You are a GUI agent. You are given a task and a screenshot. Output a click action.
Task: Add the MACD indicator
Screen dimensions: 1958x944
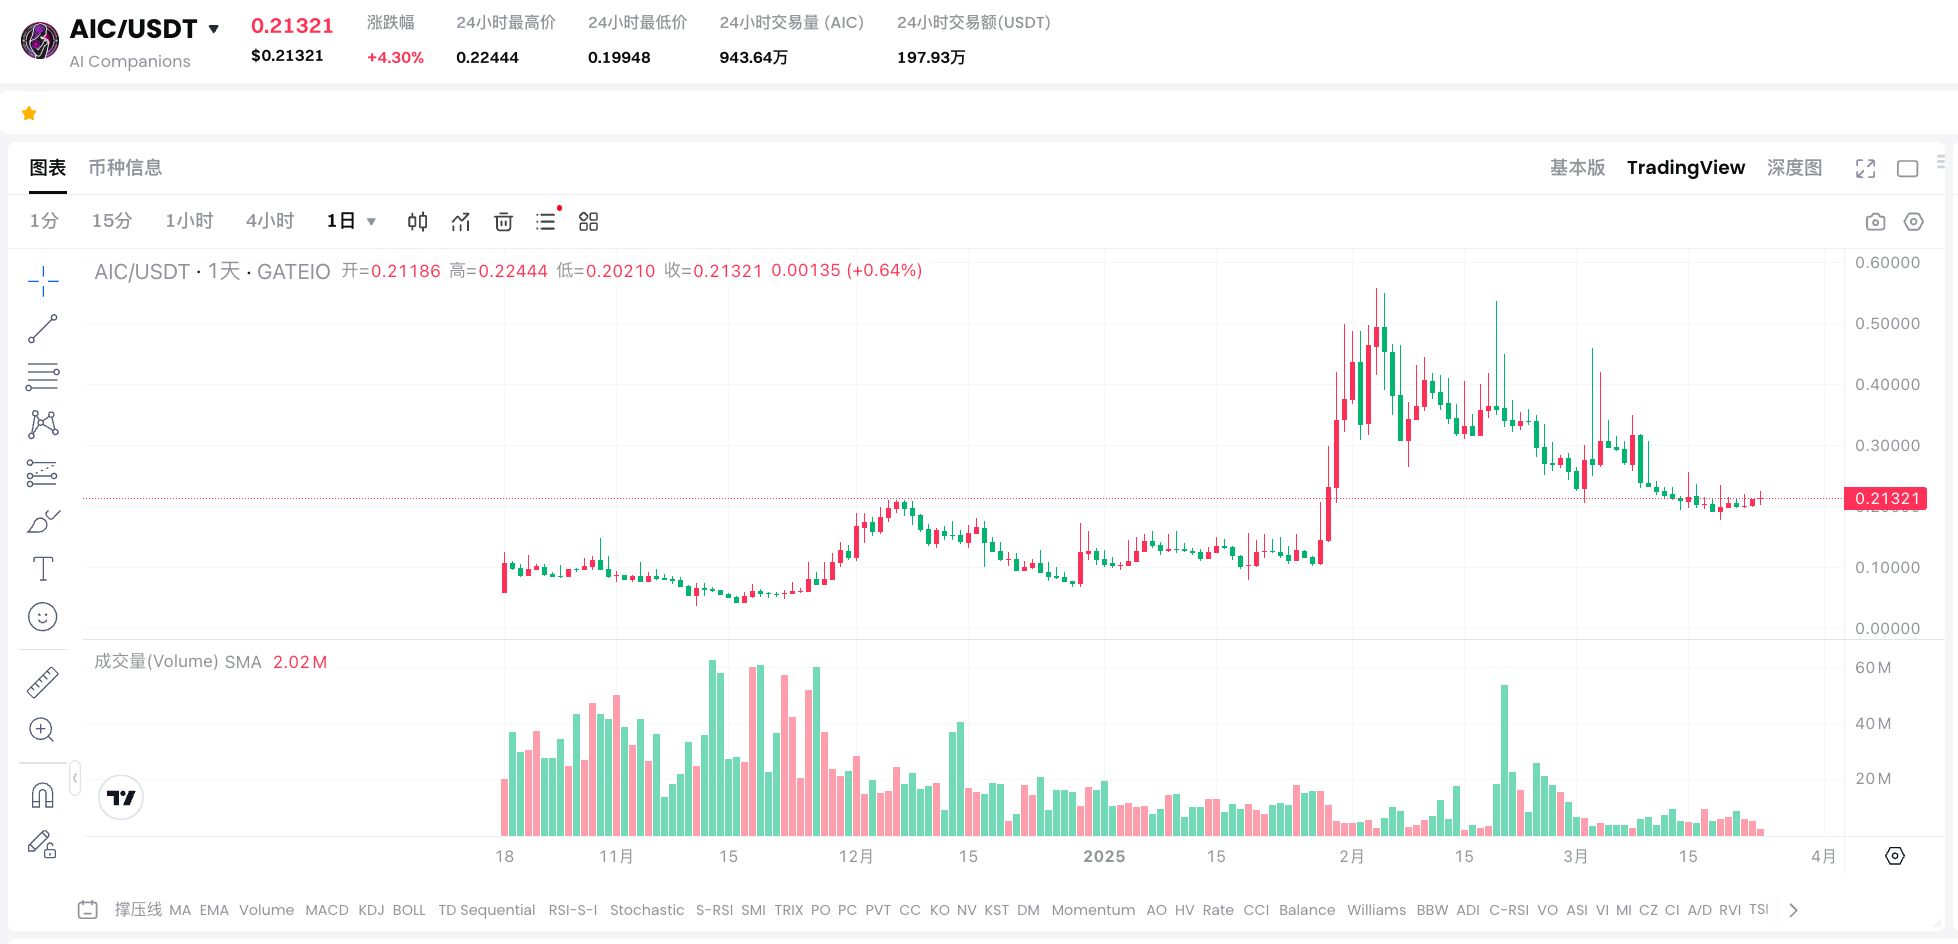(327, 910)
